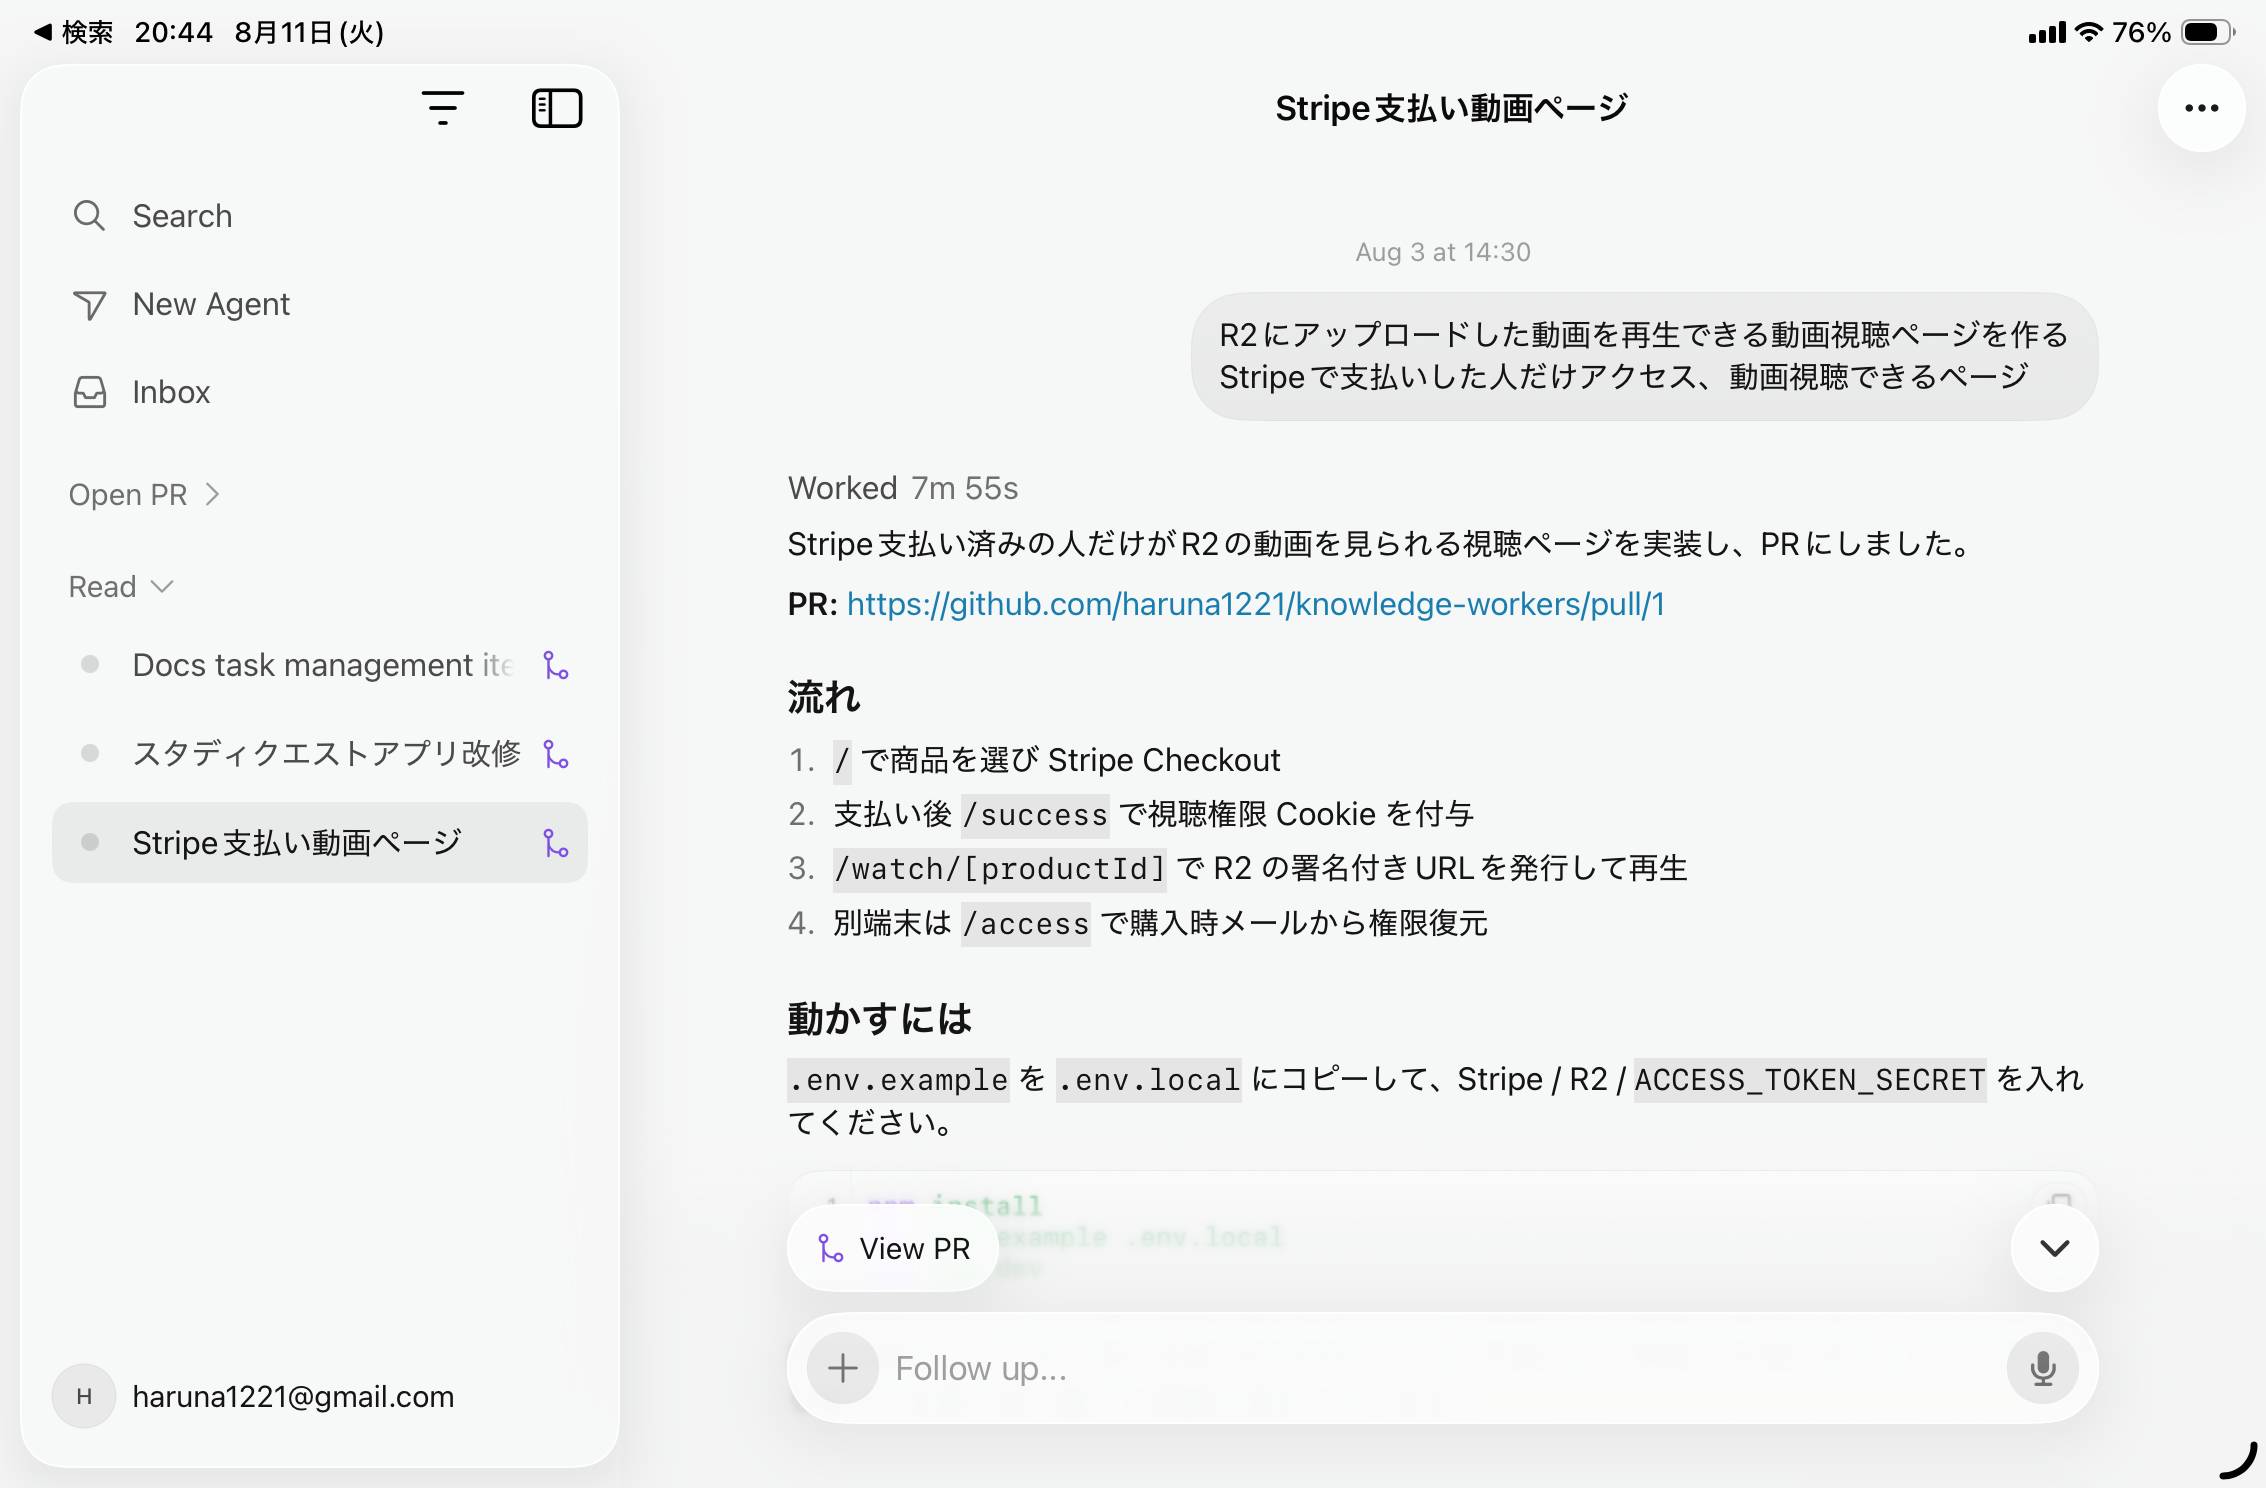Click the Inbox tray icon
This screenshot has width=2266, height=1488.
(x=89, y=392)
